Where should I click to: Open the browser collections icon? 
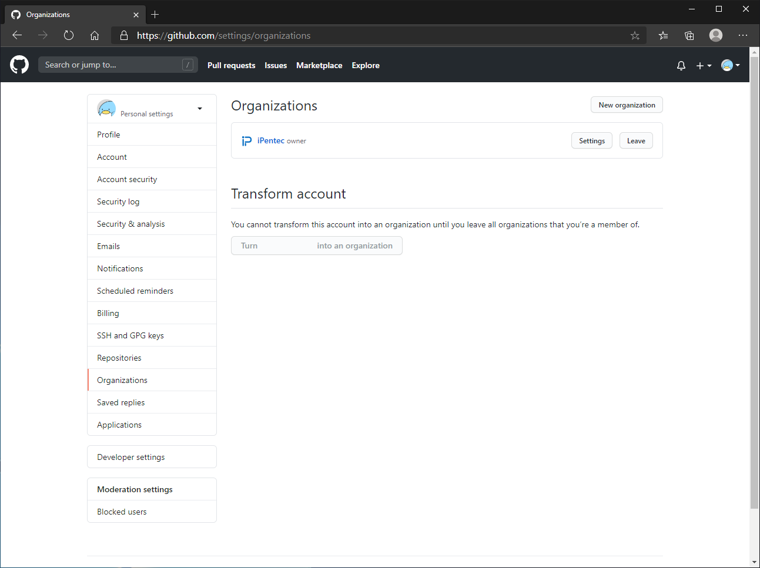[x=689, y=35]
